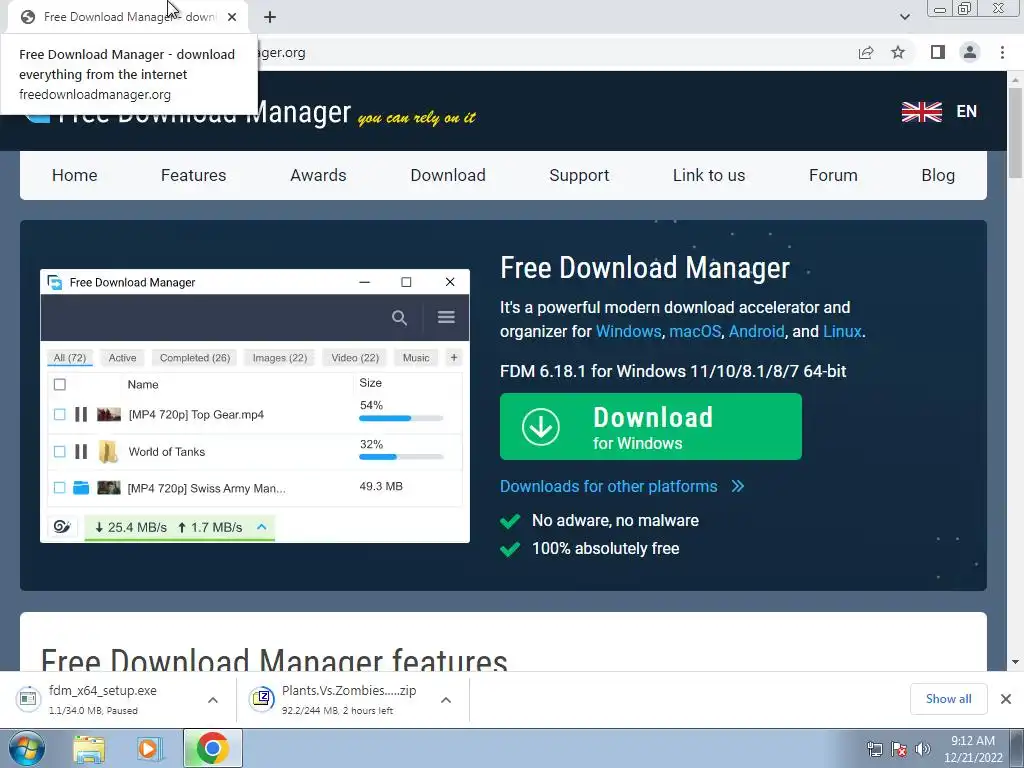The height and width of the screenshot is (768, 1024).
Task: Click the World of Tanks folder icon
Action: coord(108,451)
